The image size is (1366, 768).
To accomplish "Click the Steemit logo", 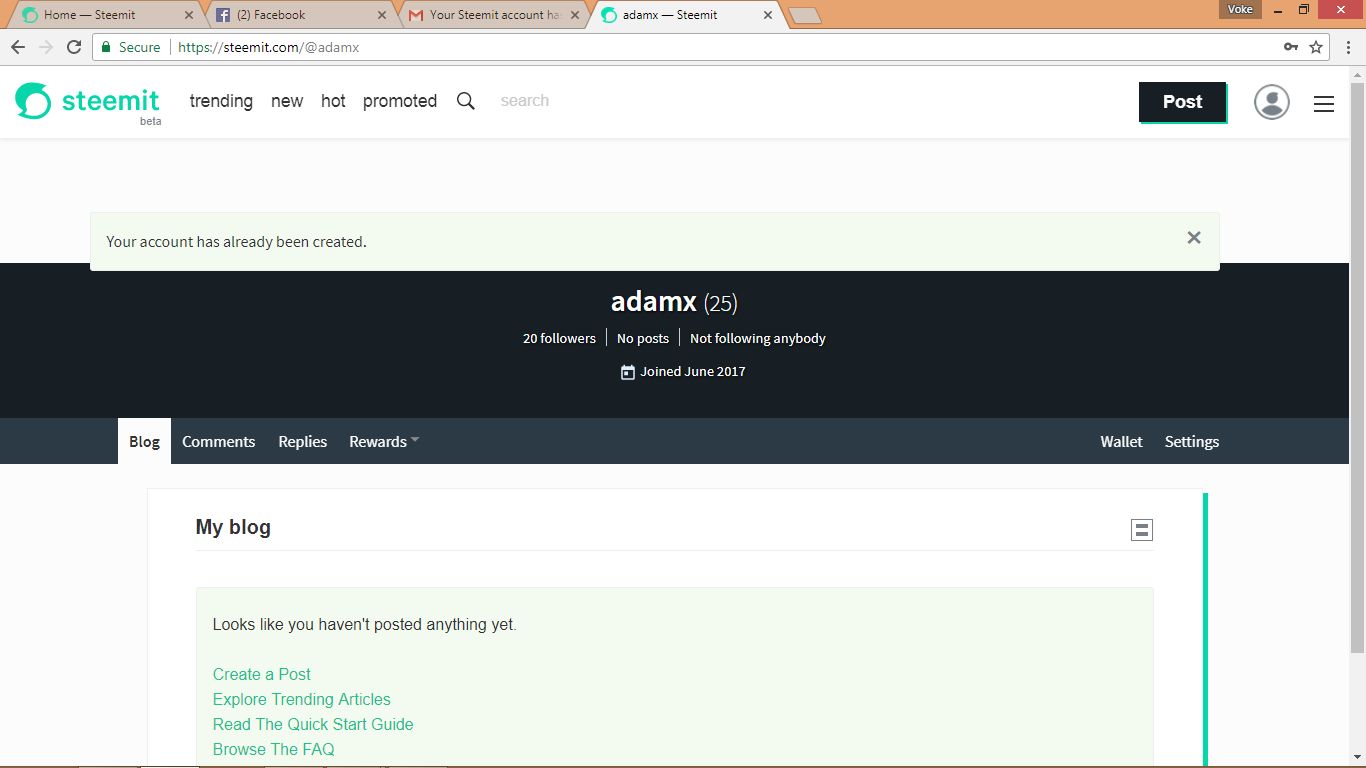I will click(87, 101).
